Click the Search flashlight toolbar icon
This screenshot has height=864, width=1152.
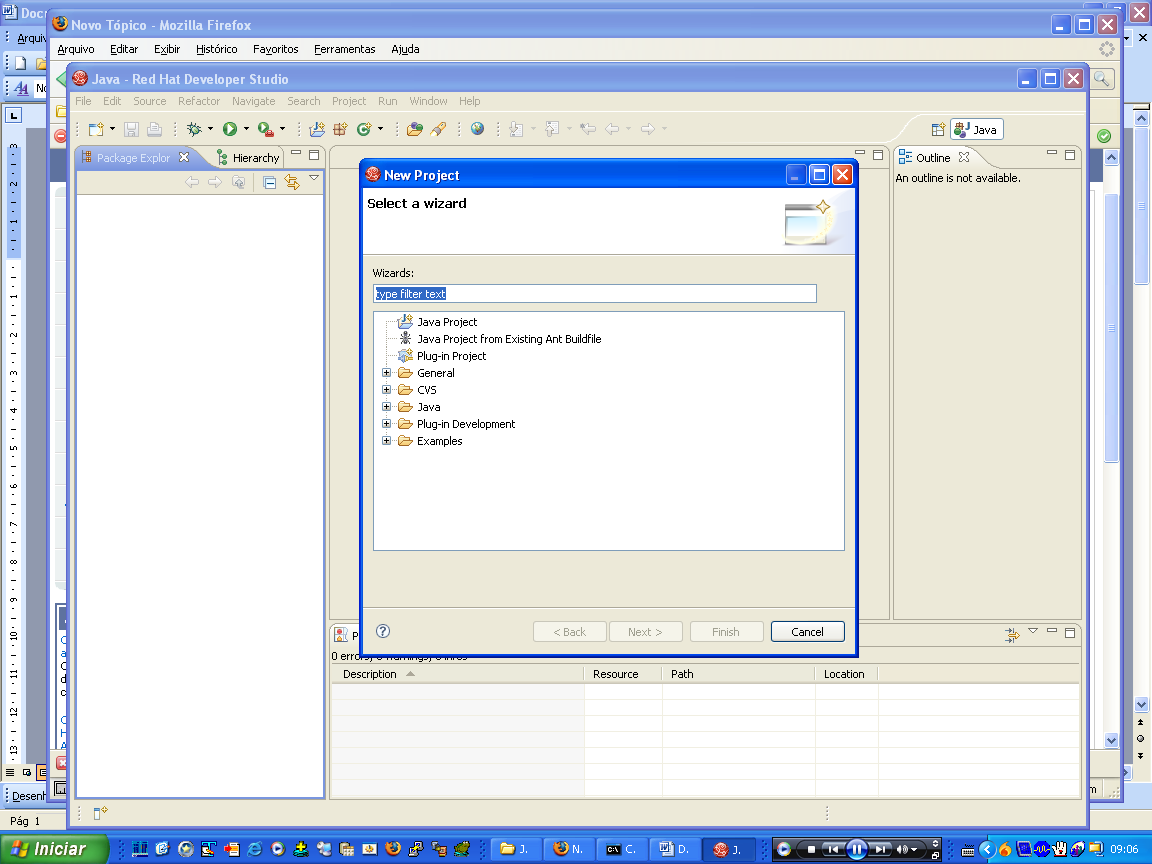438,129
